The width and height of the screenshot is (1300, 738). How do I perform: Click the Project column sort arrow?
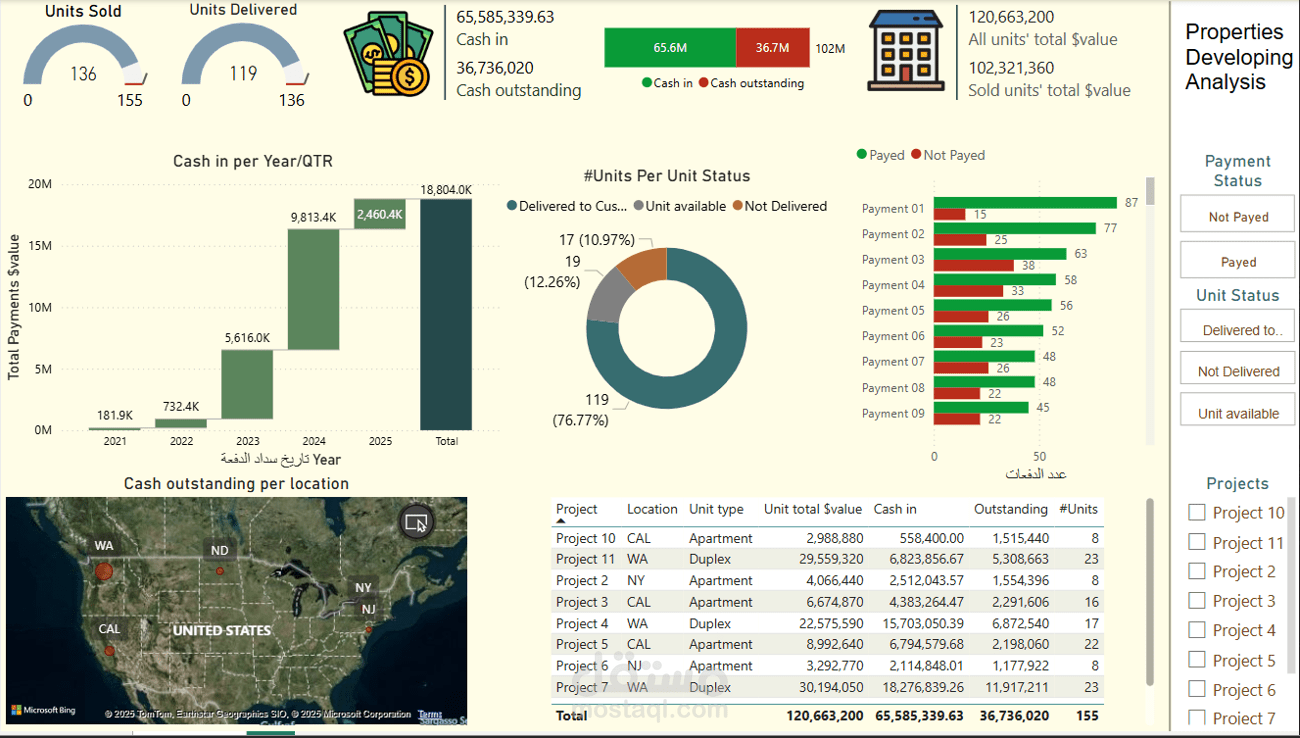[x=560, y=521]
